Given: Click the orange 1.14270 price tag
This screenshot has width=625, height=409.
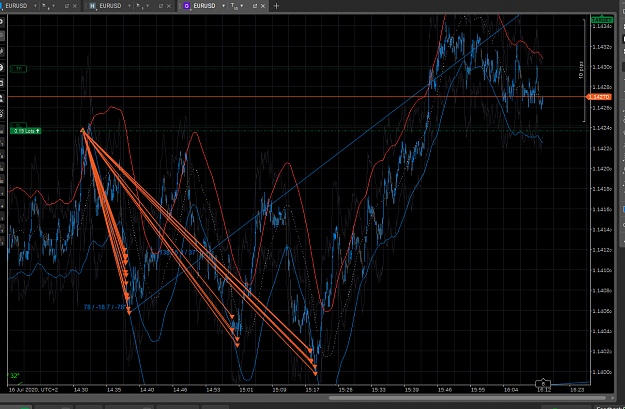Looking at the screenshot, I should coord(599,97).
